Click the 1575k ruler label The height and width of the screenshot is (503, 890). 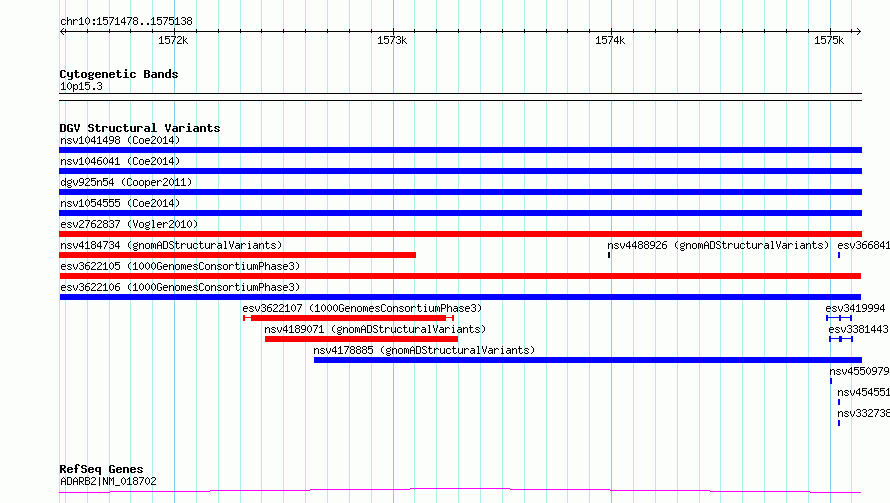(x=829, y=40)
